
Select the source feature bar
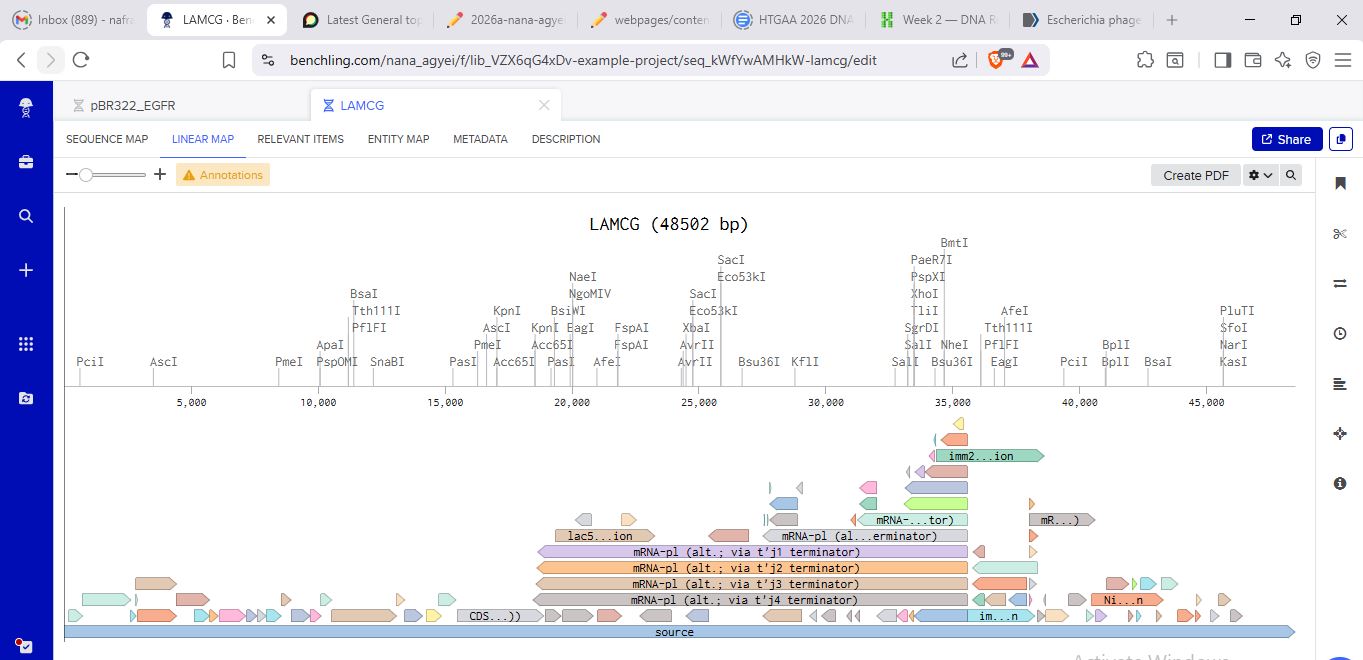[675, 632]
